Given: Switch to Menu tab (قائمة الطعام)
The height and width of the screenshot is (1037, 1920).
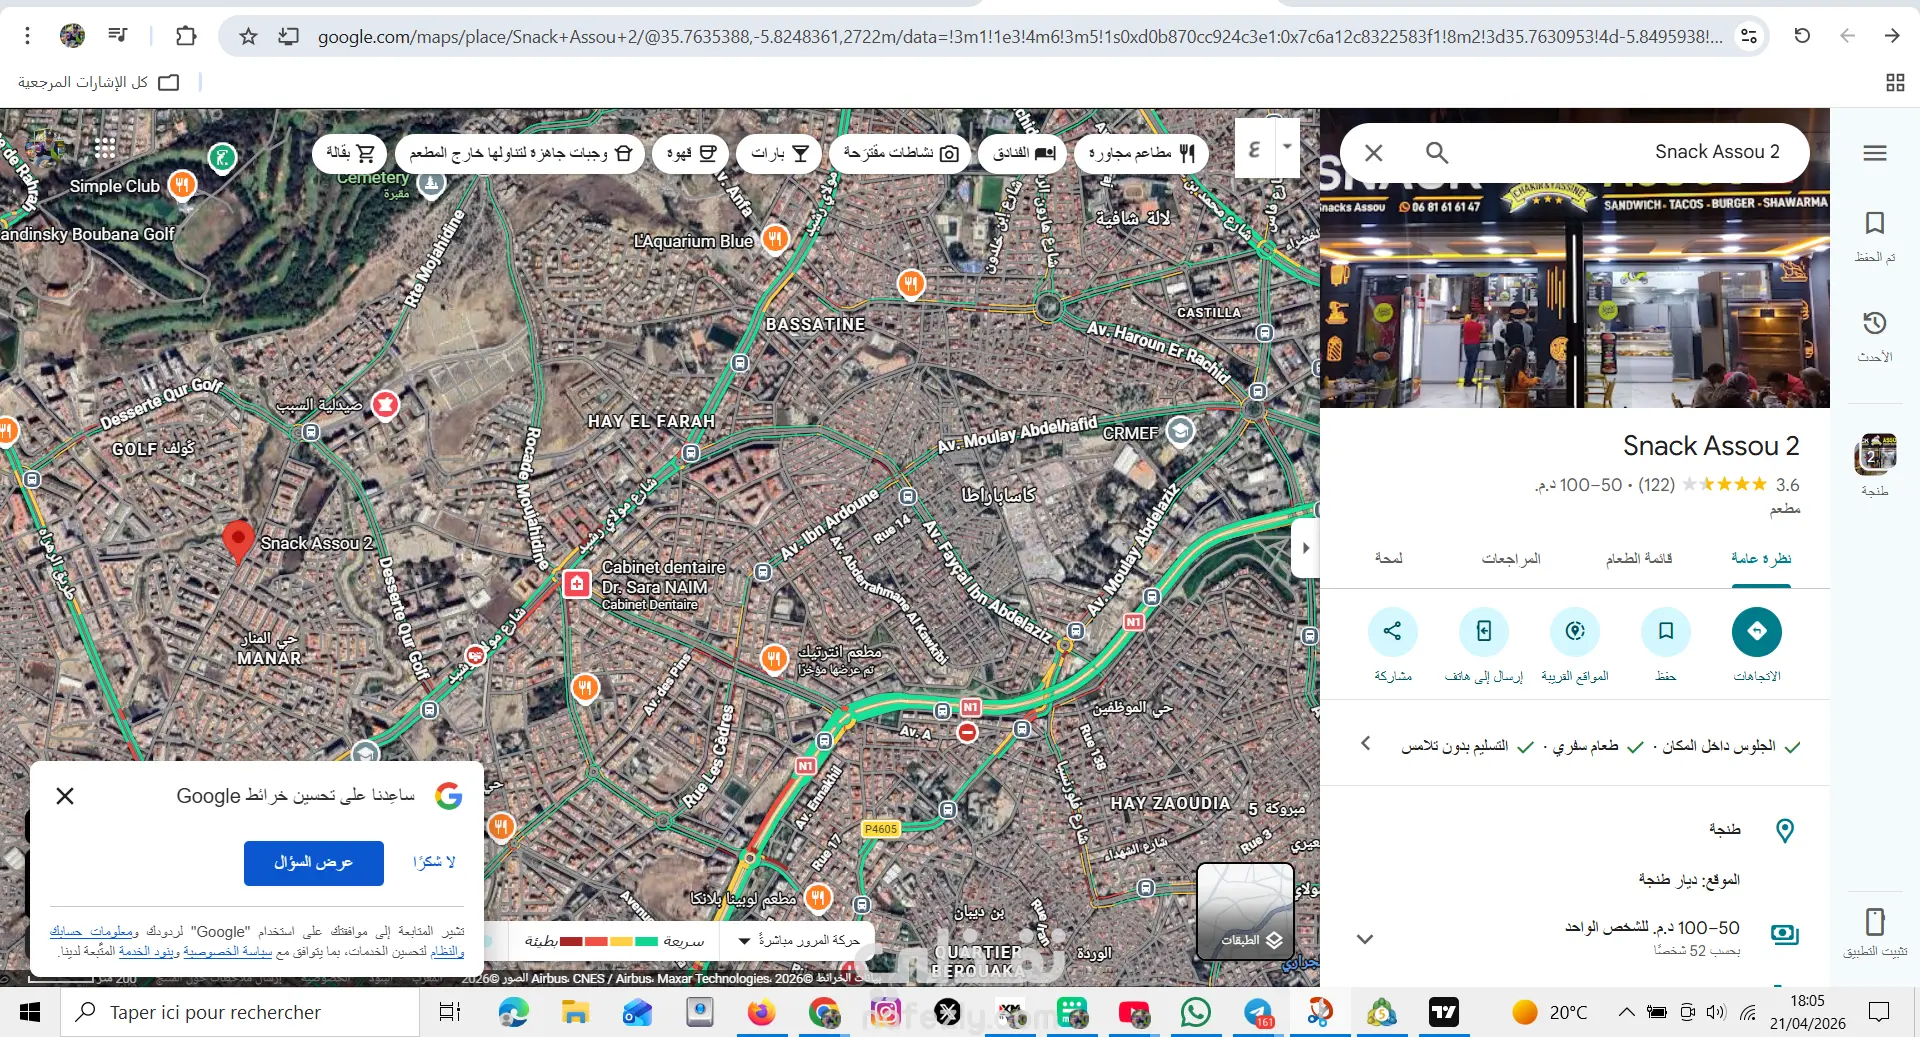Looking at the screenshot, I should (1639, 559).
